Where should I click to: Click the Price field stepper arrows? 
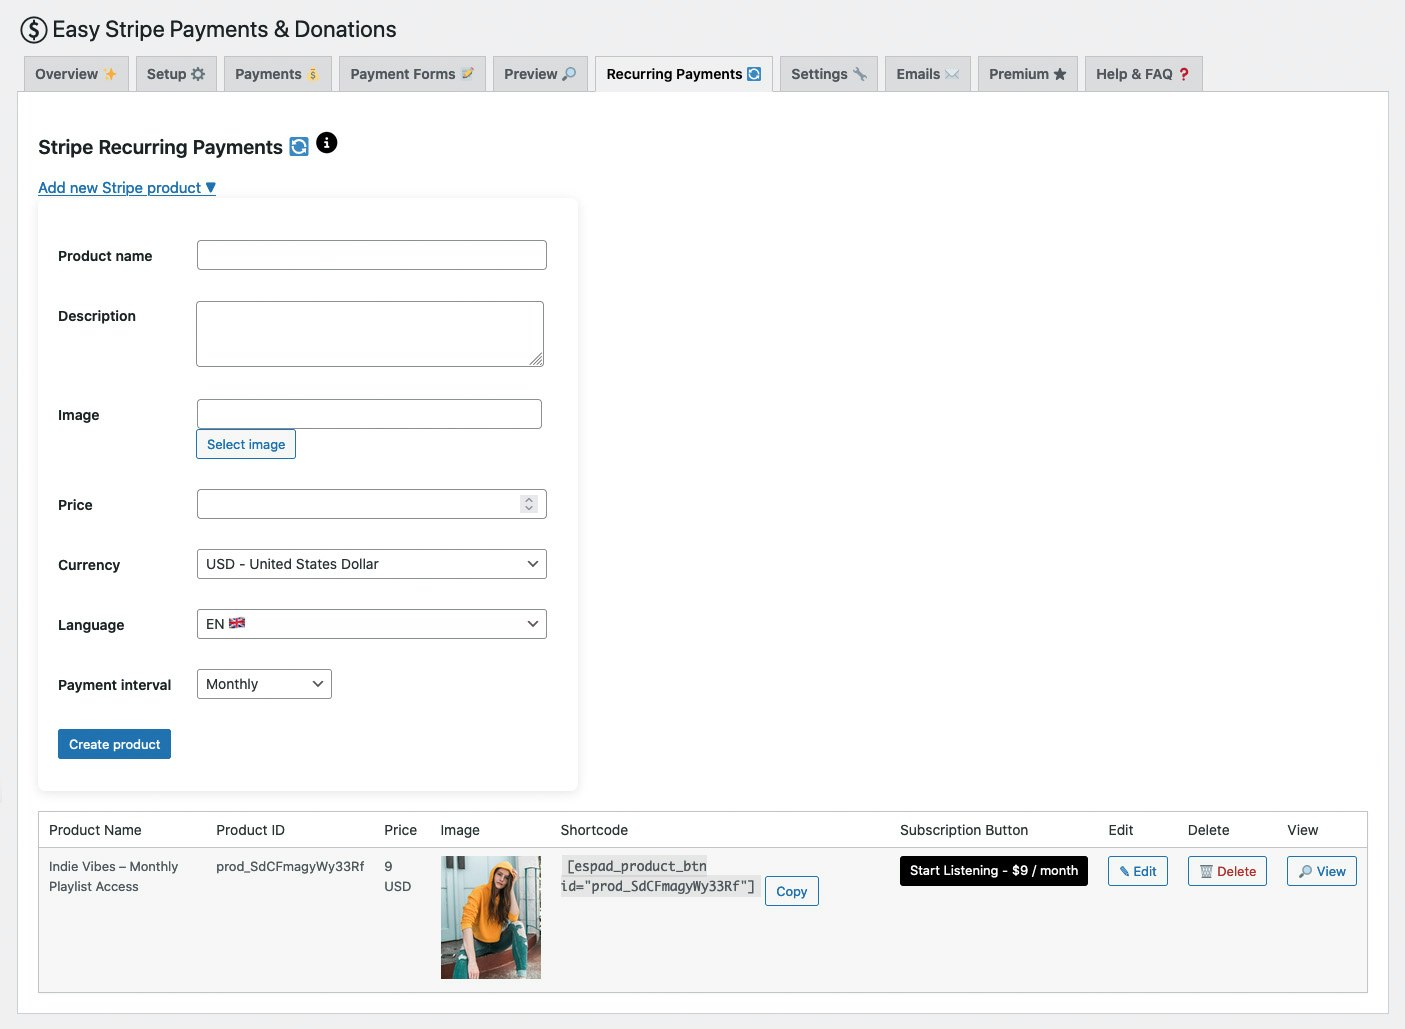pos(529,503)
